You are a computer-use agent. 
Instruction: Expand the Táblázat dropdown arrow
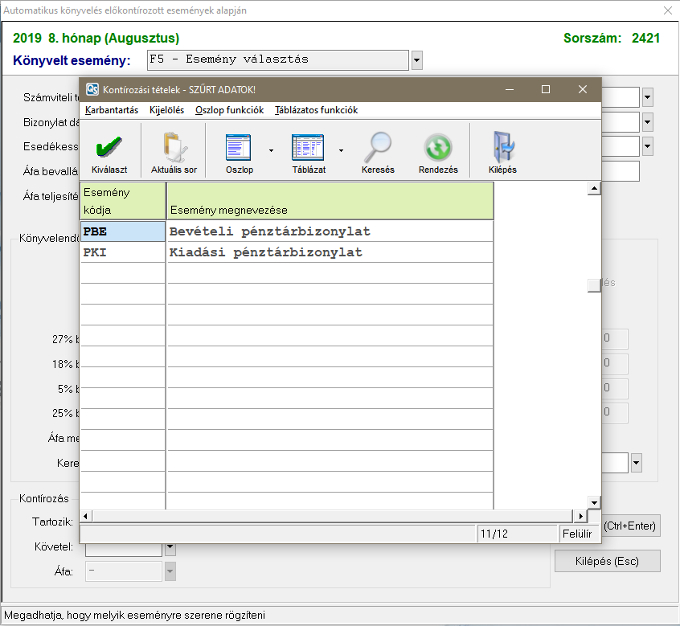341,150
